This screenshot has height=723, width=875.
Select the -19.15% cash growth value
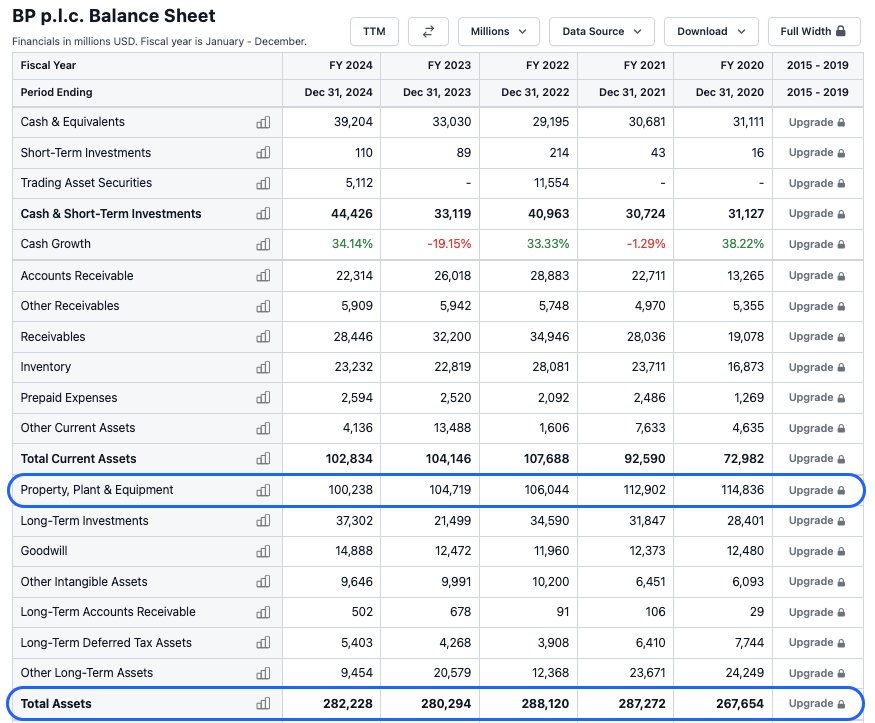(x=449, y=244)
